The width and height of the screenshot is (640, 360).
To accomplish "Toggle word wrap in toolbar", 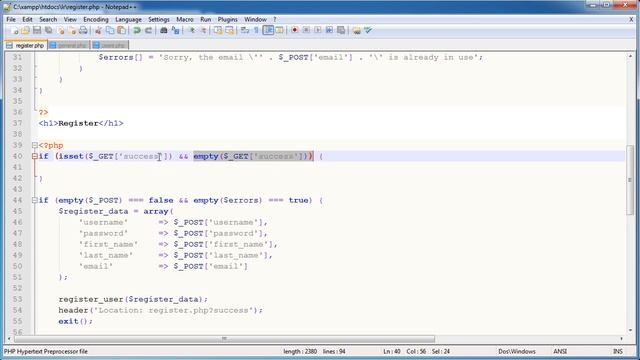I will pyautogui.click(x=245, y=31).
